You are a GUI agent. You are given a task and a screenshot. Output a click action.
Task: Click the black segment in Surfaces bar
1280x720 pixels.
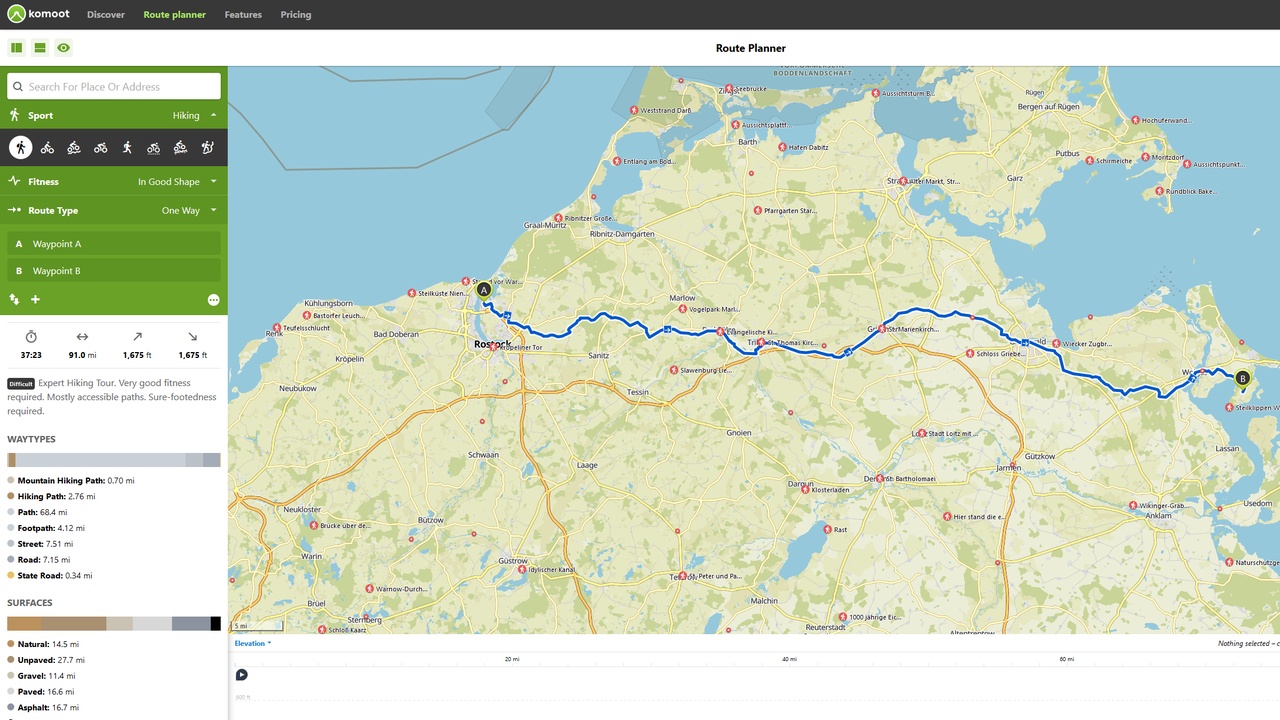215,624
